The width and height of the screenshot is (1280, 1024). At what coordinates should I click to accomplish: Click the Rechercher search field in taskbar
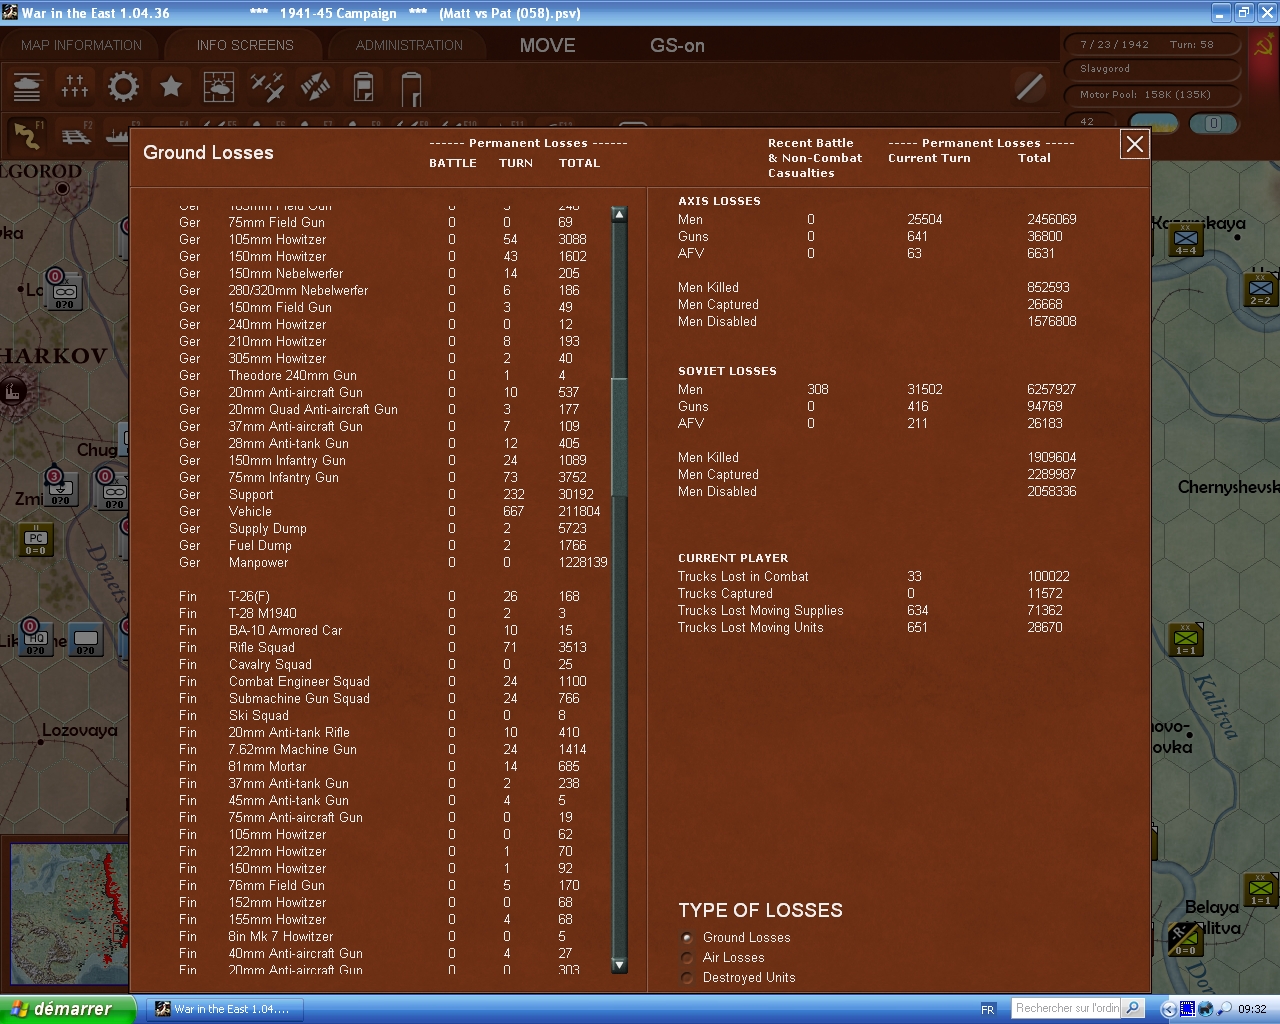[1066, 1008]
